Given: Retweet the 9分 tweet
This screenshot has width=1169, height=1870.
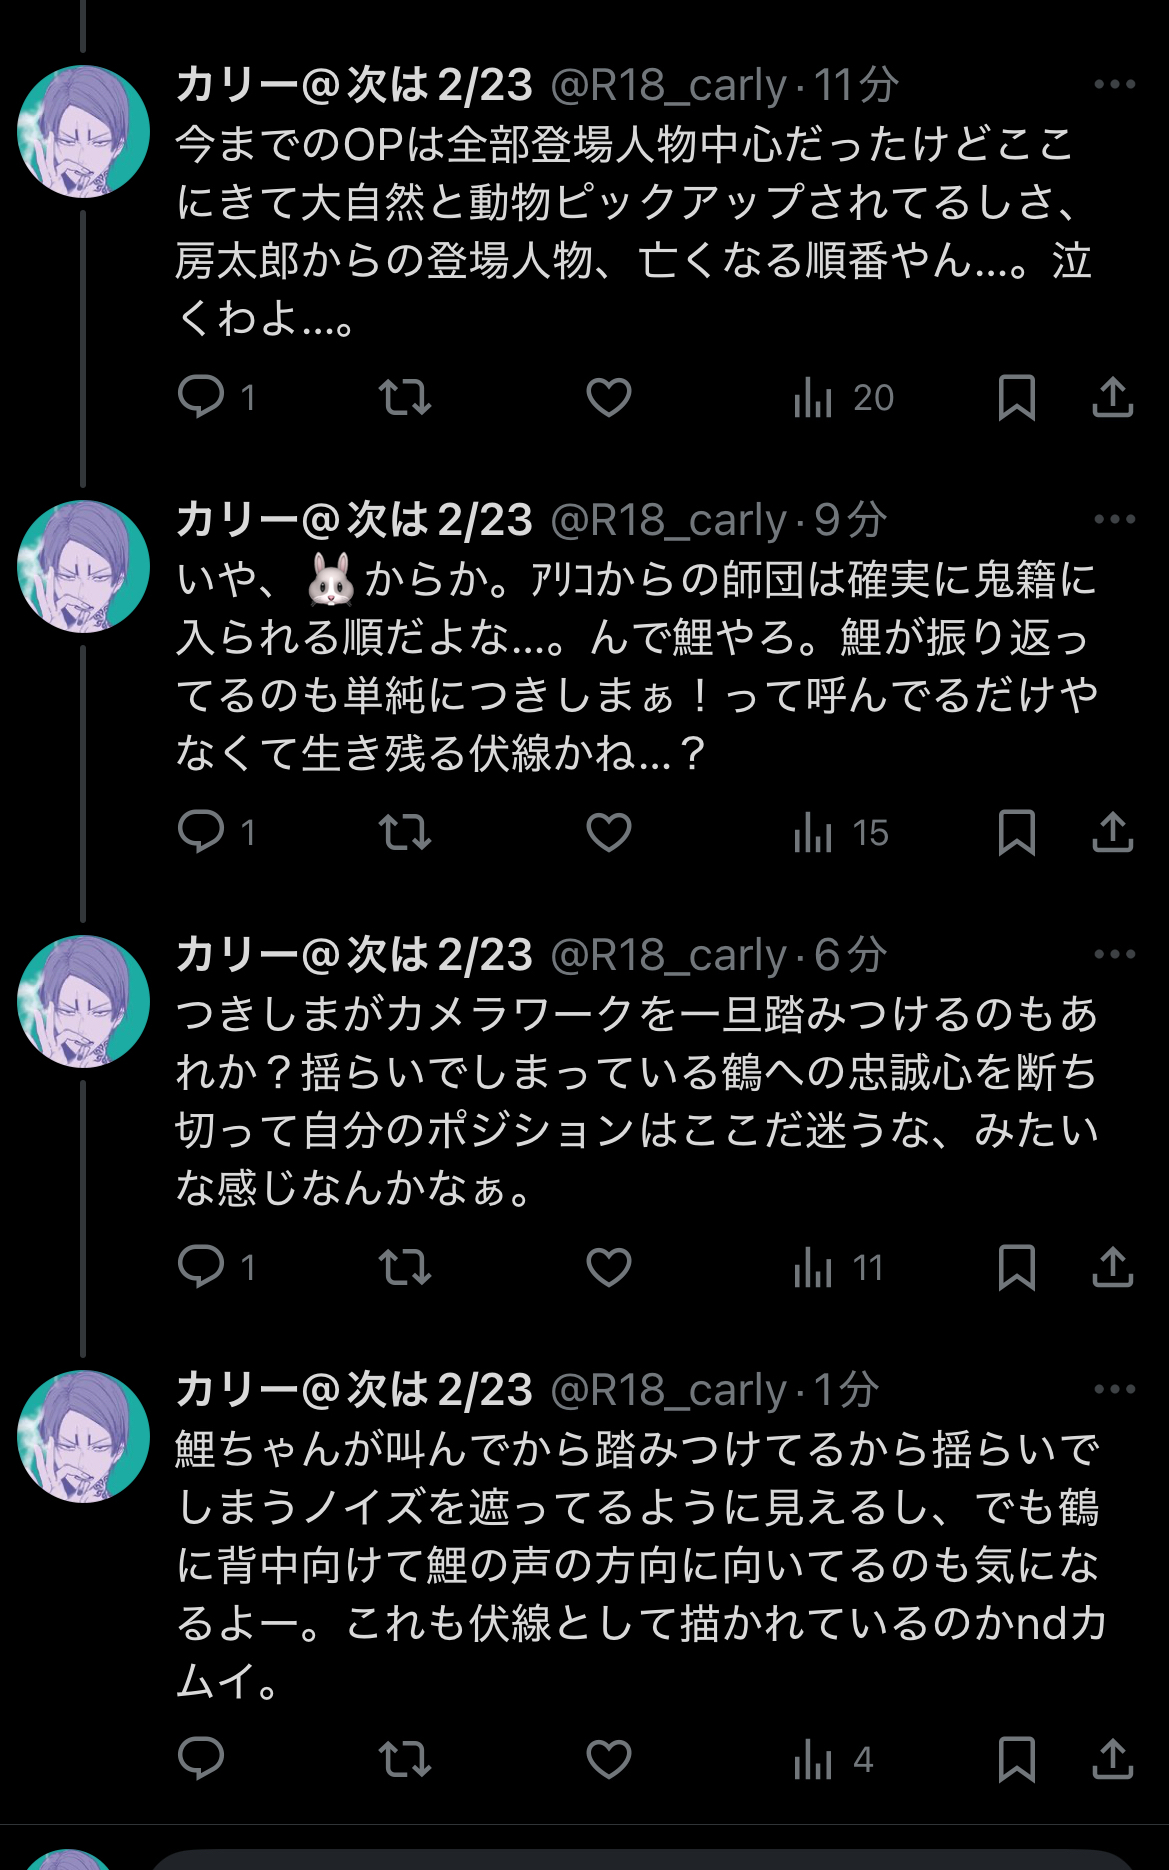Looking at the screenshot, I should tap(405, 832).
